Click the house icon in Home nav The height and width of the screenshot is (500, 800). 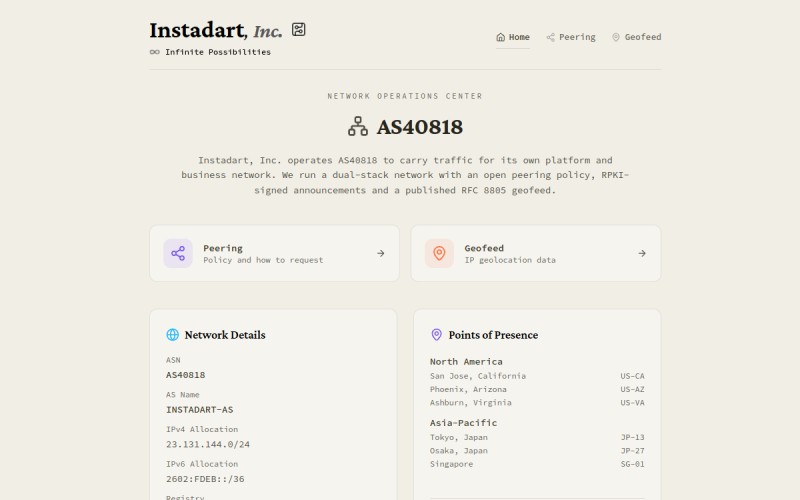click(501, 37)
